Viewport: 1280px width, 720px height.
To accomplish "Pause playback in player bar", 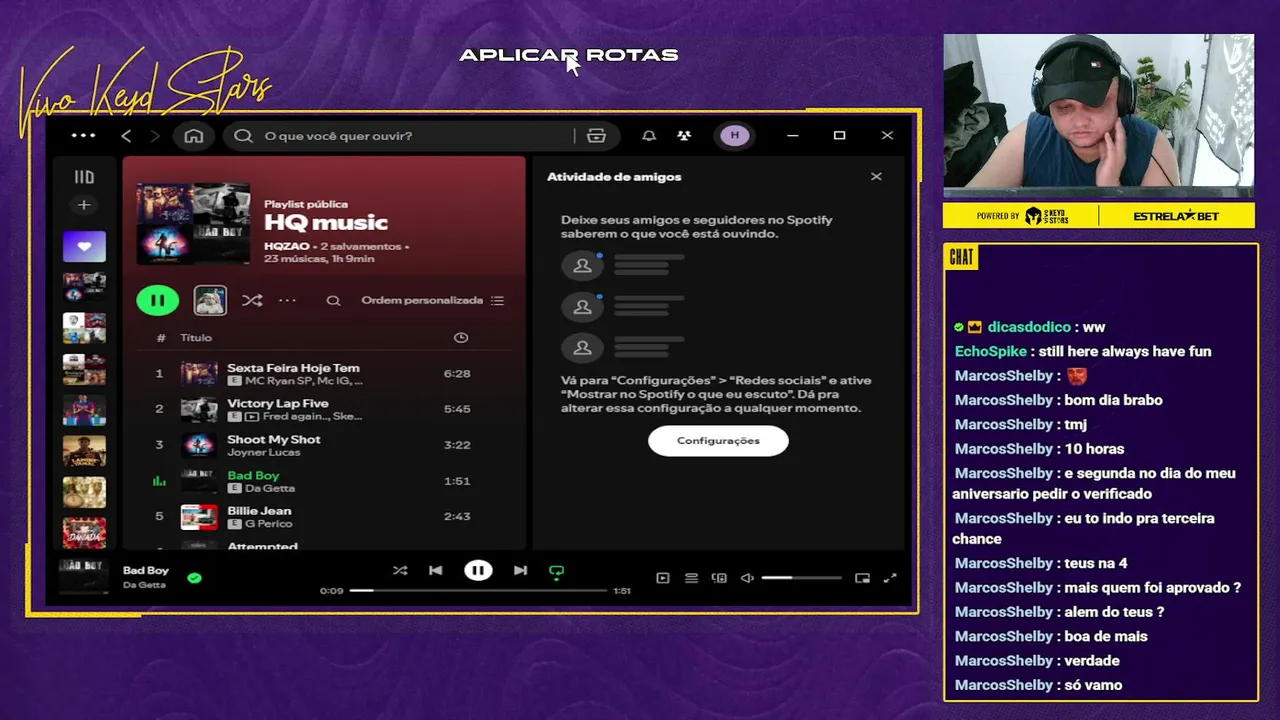I will pos(478,571).
